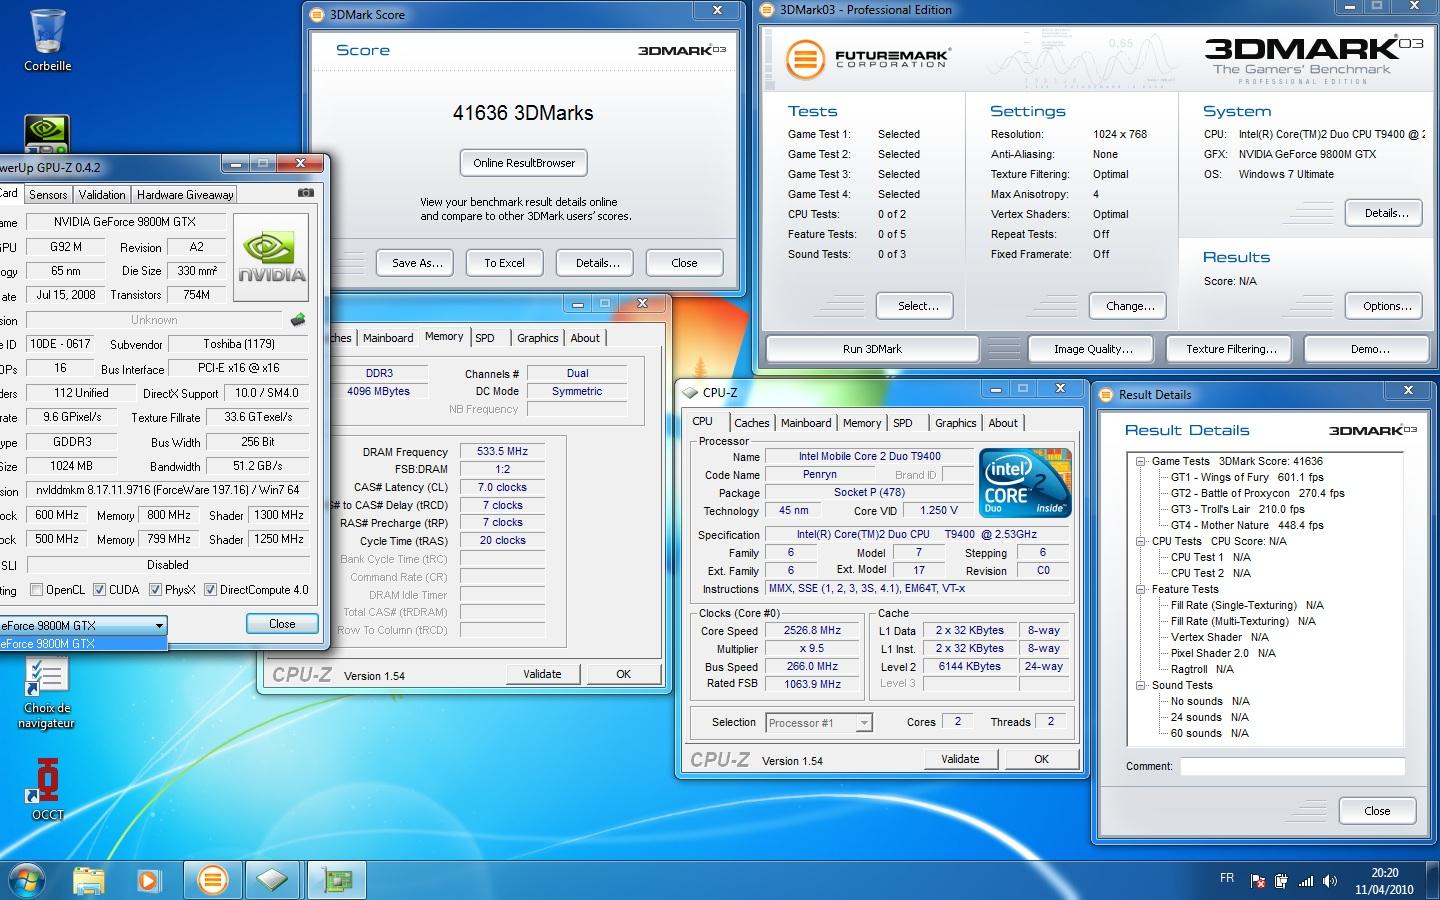The width and height of the screenshot is (1440, 900).
Task: Click the network signal tray icon
Action: pyautogui.click(x=1306, y=880)
